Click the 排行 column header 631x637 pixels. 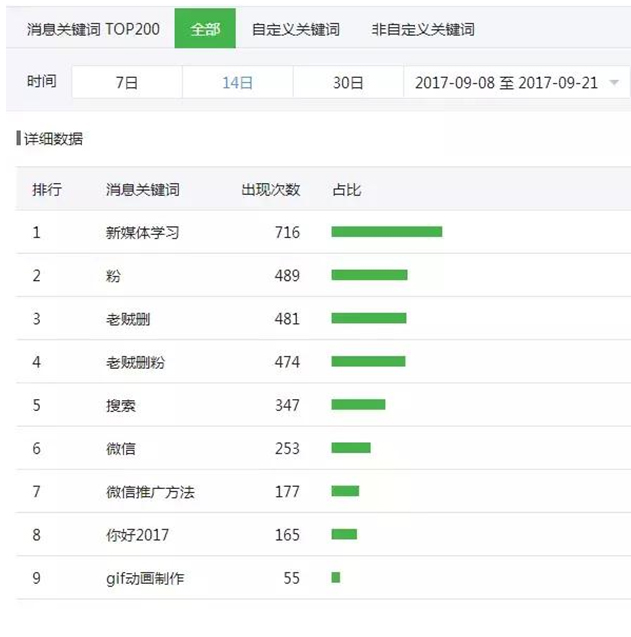point(47,189)
